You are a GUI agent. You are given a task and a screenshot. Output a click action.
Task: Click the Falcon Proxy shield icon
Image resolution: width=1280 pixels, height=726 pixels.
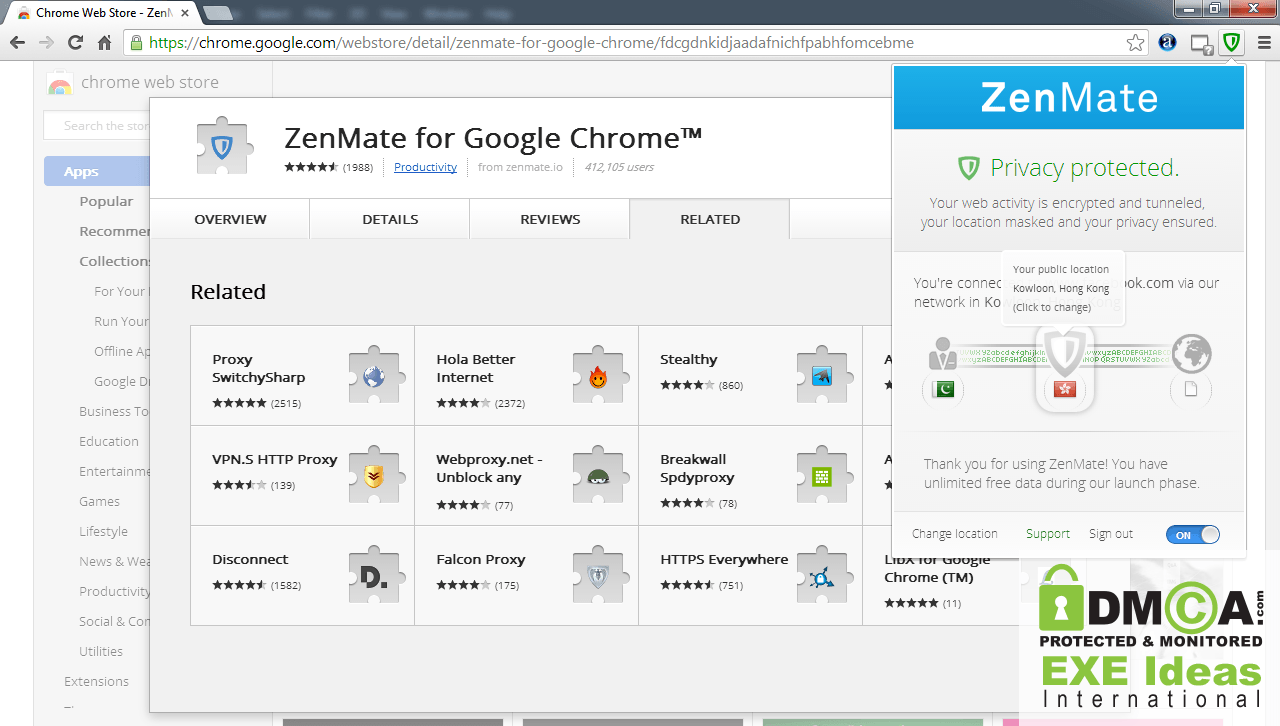click(x=597, y=577)
